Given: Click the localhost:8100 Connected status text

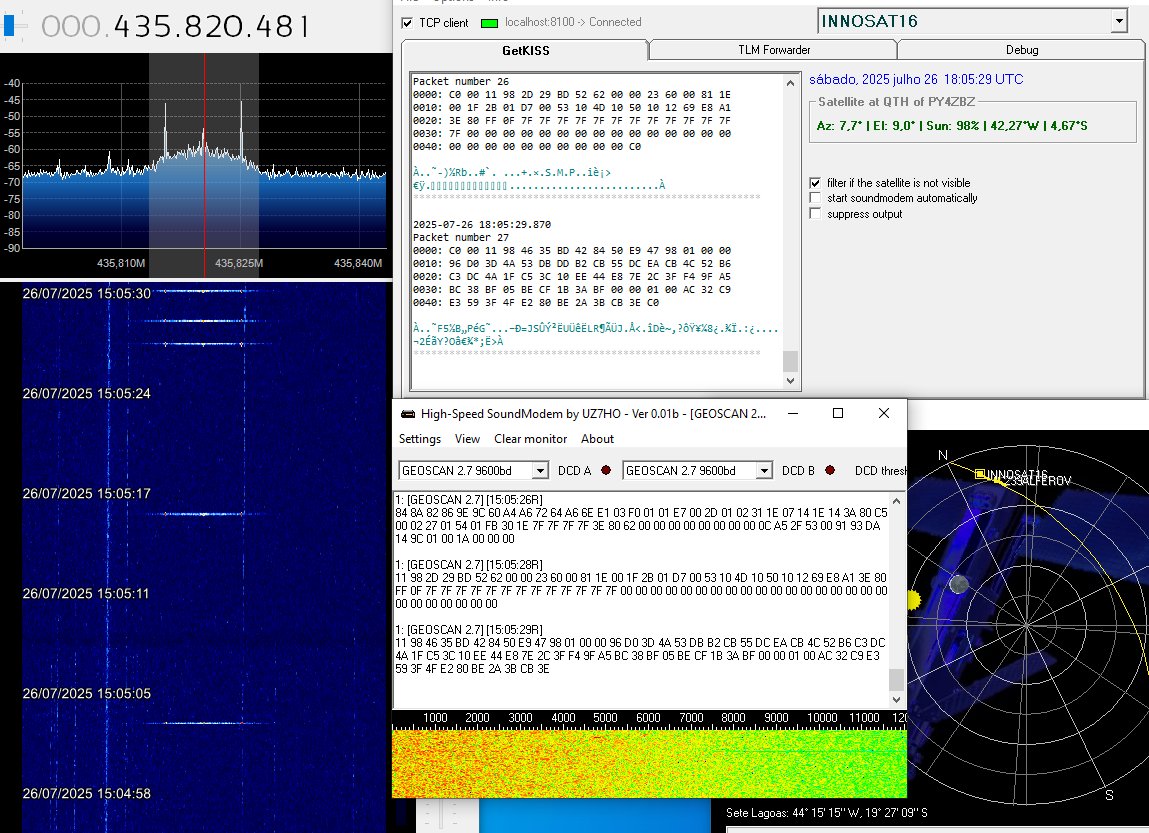Looking at the screenshot, I should pos(573,22).
